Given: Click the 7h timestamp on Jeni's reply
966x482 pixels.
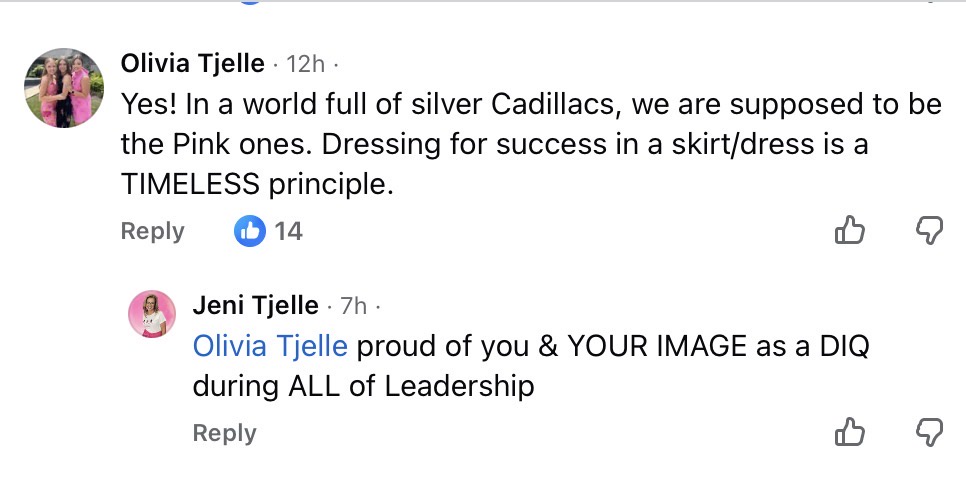Looking at the screenshot, I should coord(353,305).
